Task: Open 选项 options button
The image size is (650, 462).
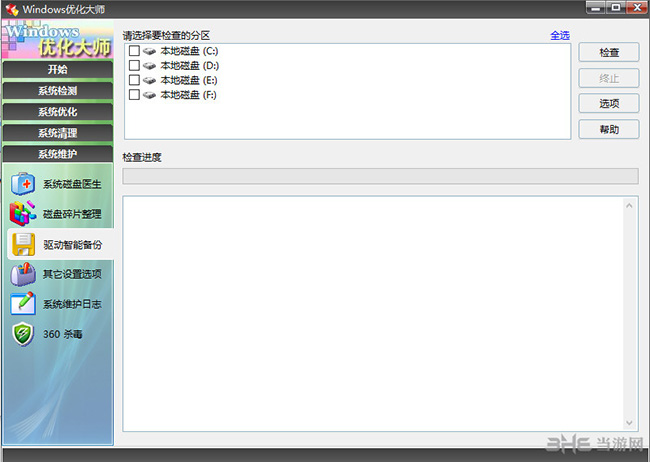Action: click(x=609, y=103)
